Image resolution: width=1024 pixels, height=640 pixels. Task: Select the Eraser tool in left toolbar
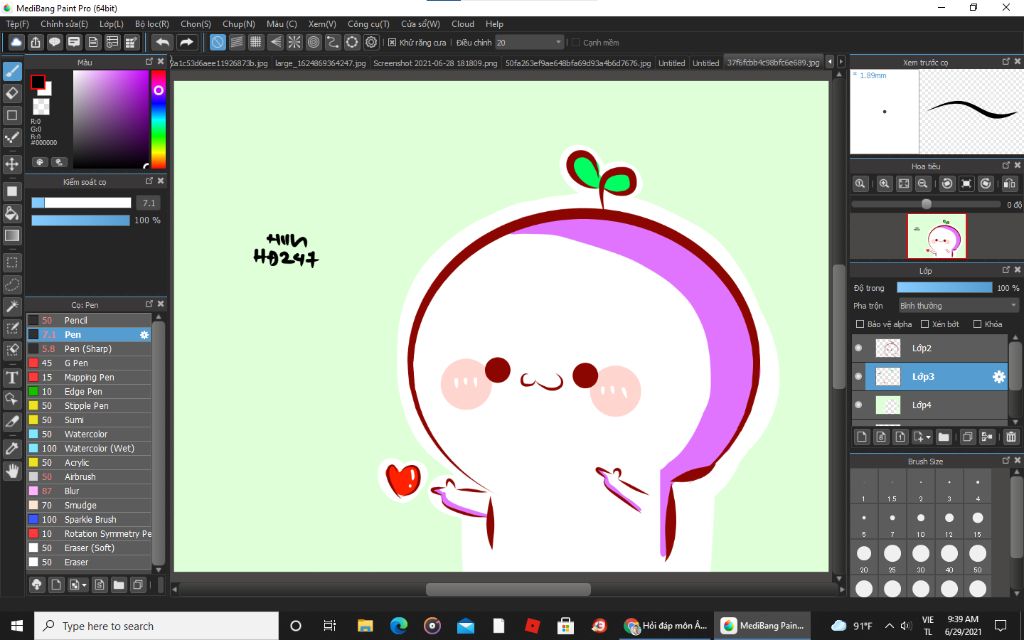pos(12,93)
